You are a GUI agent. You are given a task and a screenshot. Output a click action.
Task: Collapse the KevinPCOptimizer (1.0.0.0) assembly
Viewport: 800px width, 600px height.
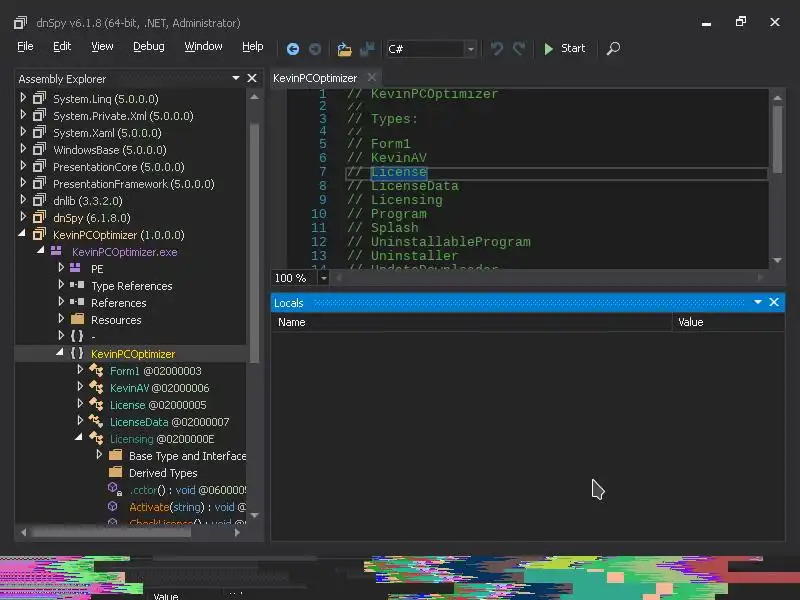tap(22, 234)
